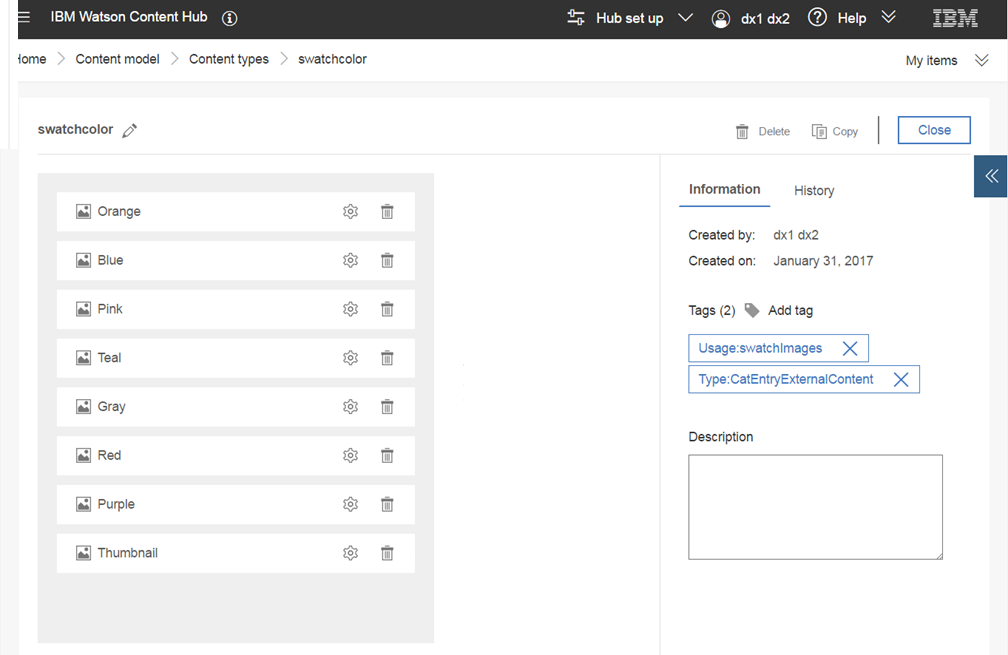
Task: Edit the swatchcolor name with pencil icon
Action: [130, 130]
